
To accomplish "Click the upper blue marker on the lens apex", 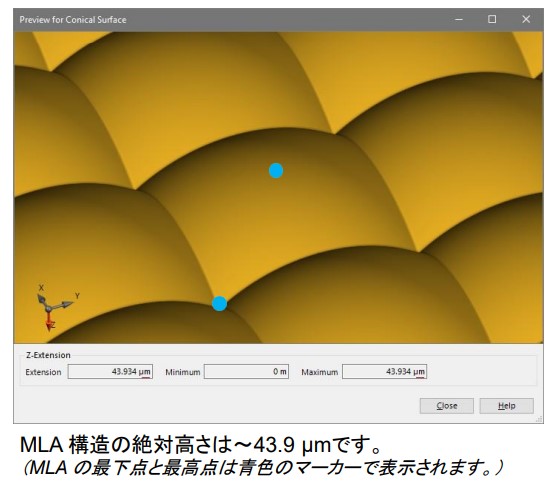I will pos(276,170).
